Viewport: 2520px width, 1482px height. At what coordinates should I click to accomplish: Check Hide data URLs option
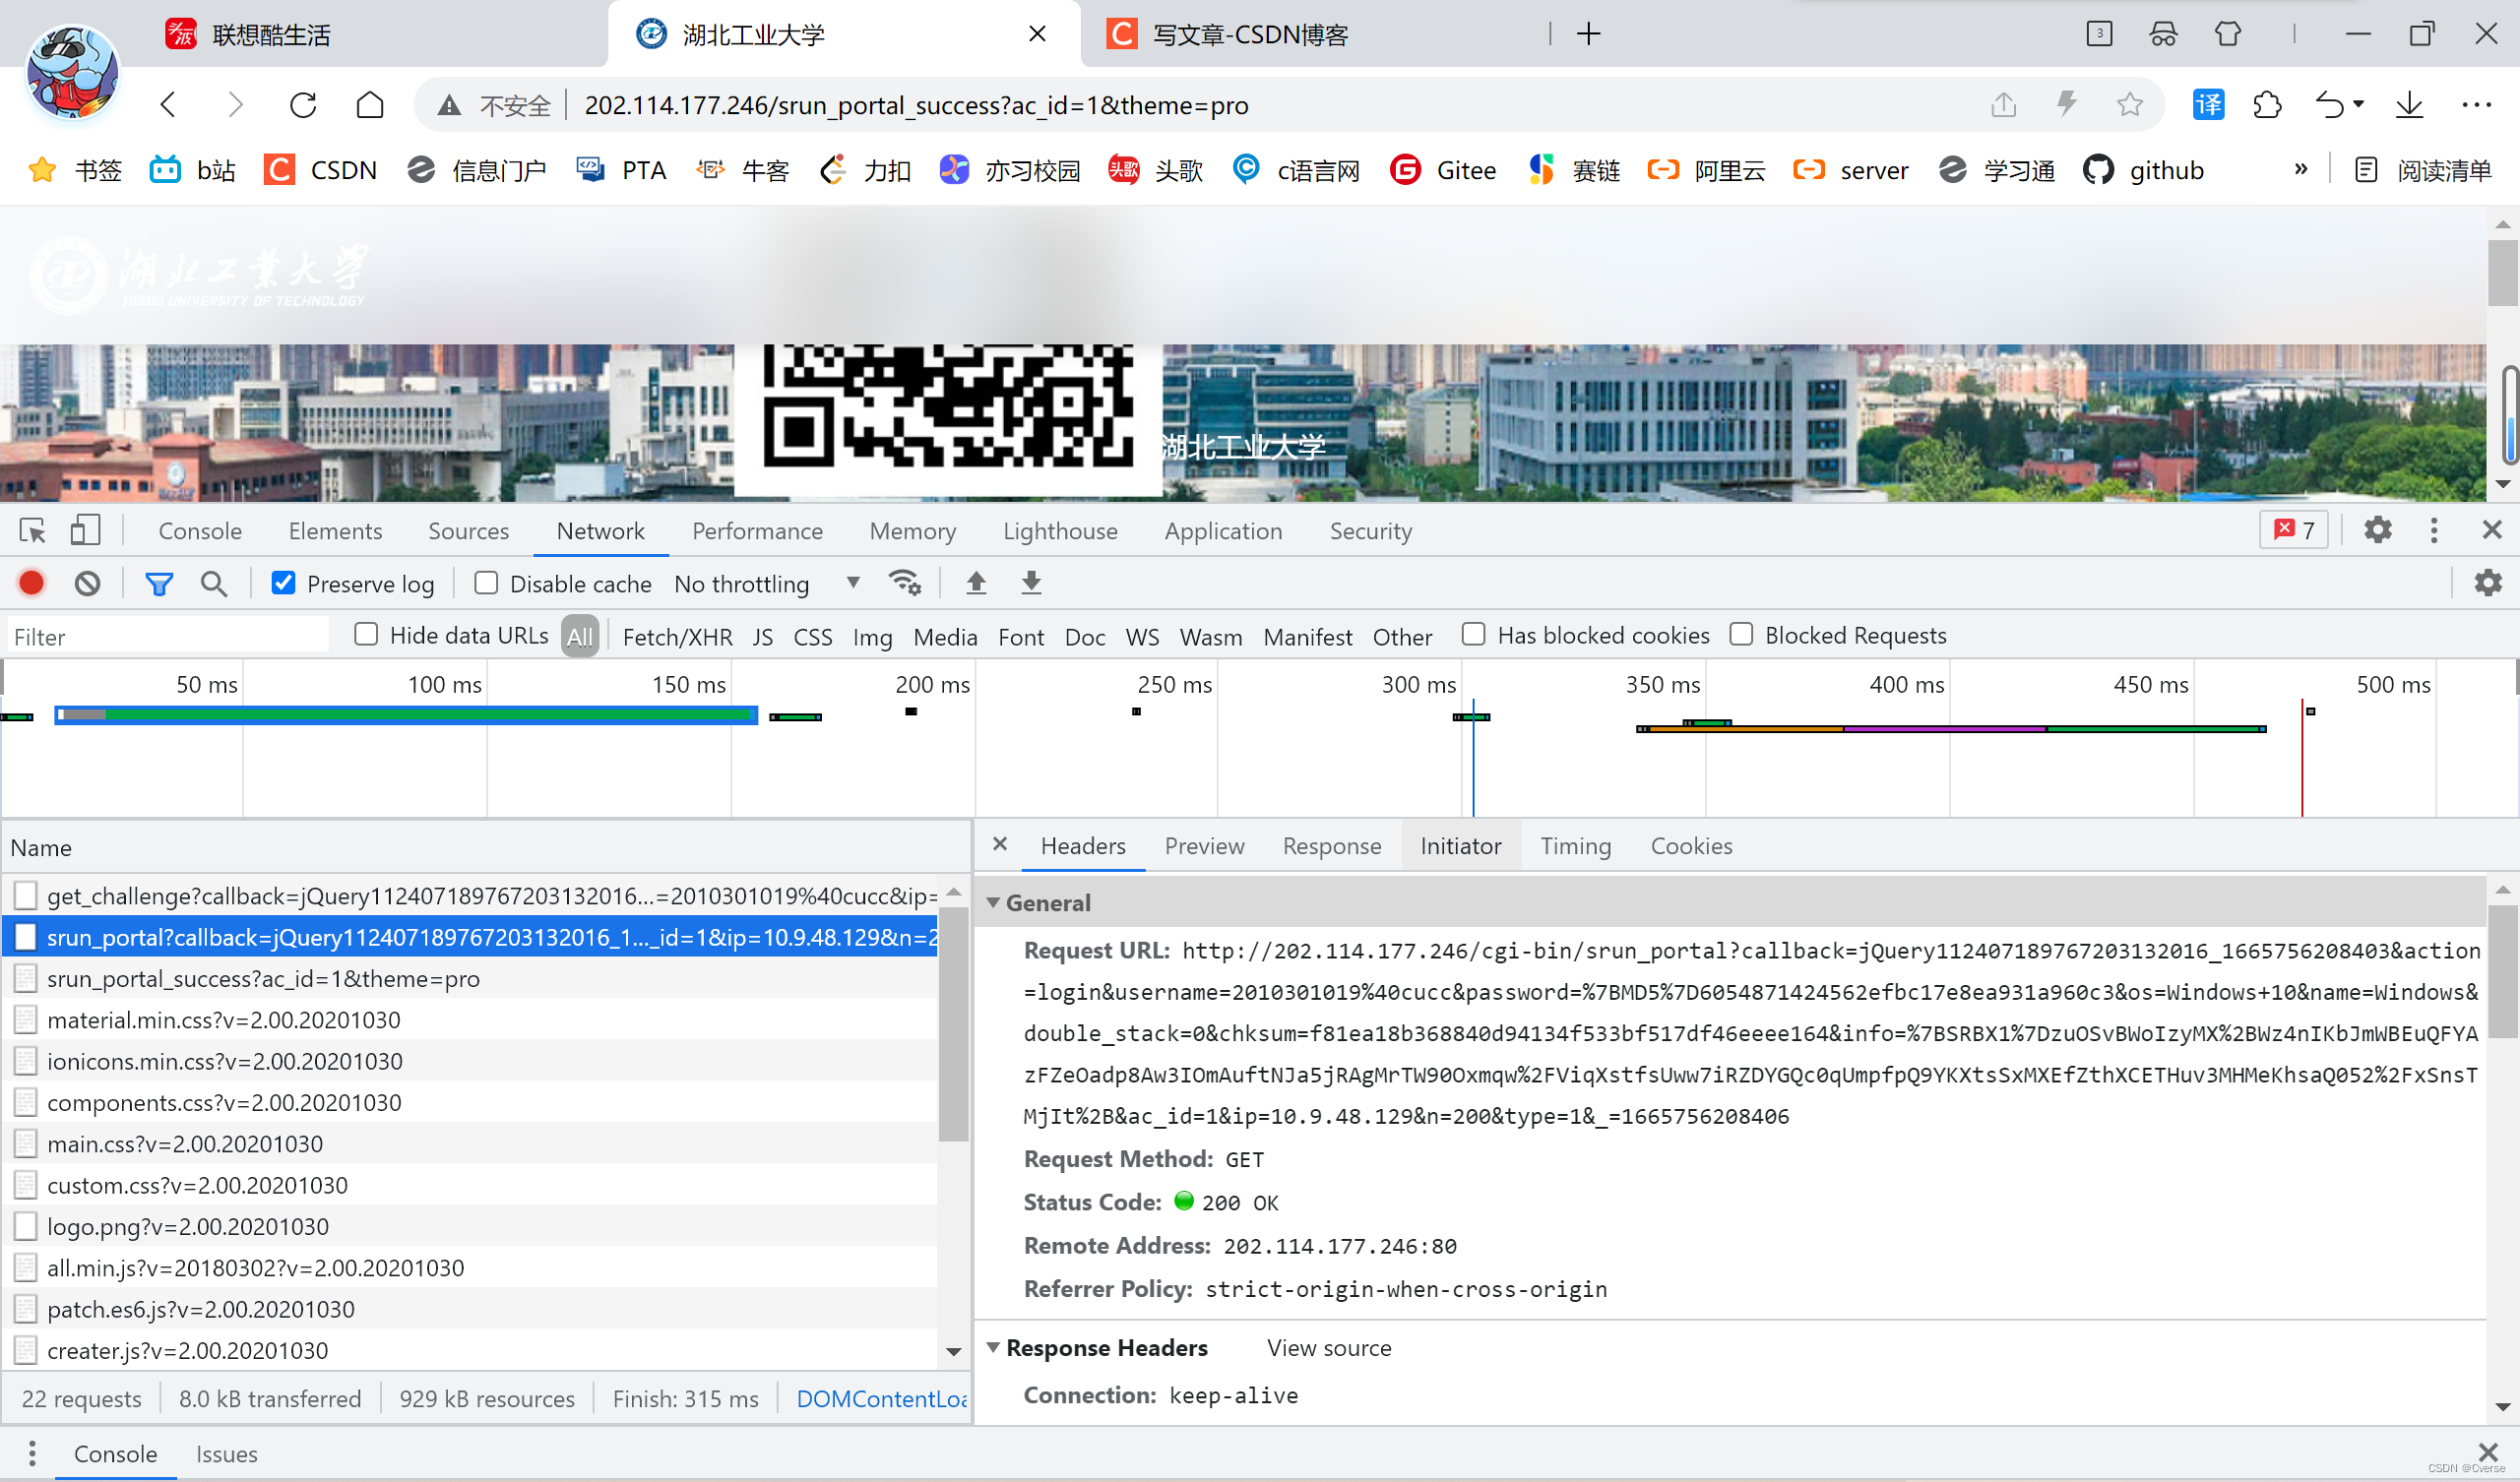point(366,635)
